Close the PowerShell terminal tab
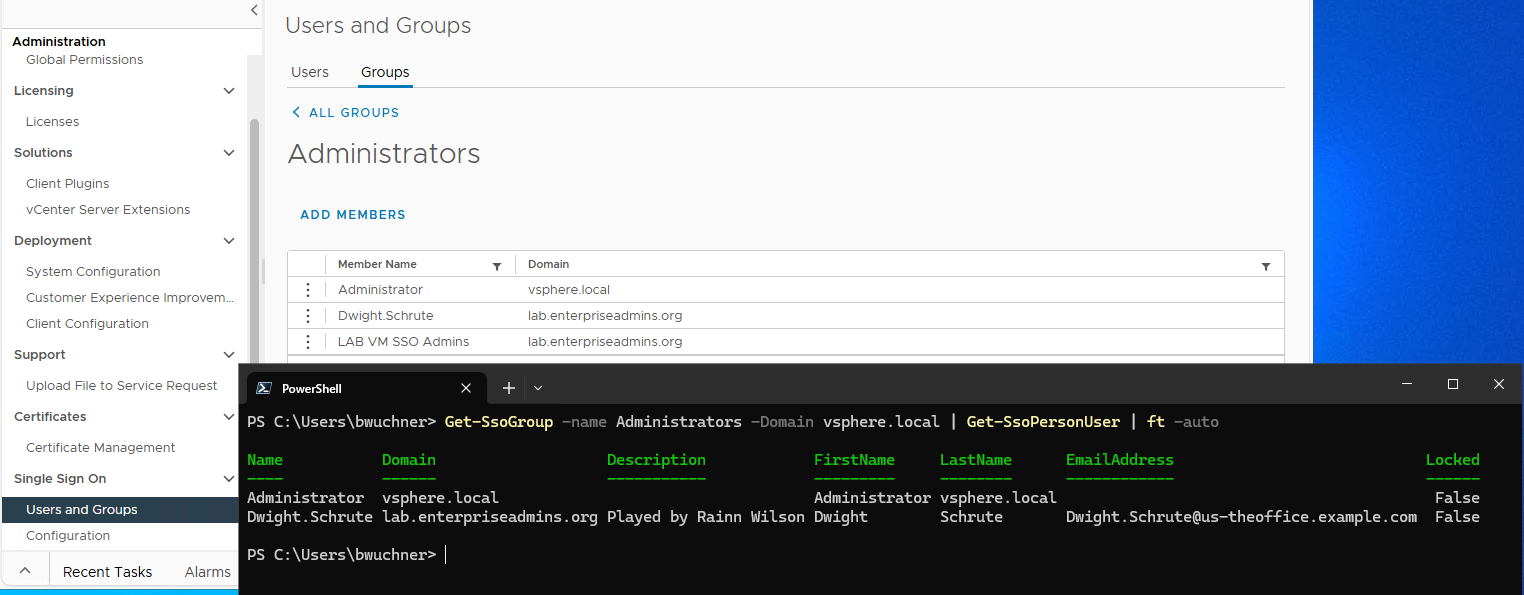Viewport: 1524px width, 595px height. (466, 388)
